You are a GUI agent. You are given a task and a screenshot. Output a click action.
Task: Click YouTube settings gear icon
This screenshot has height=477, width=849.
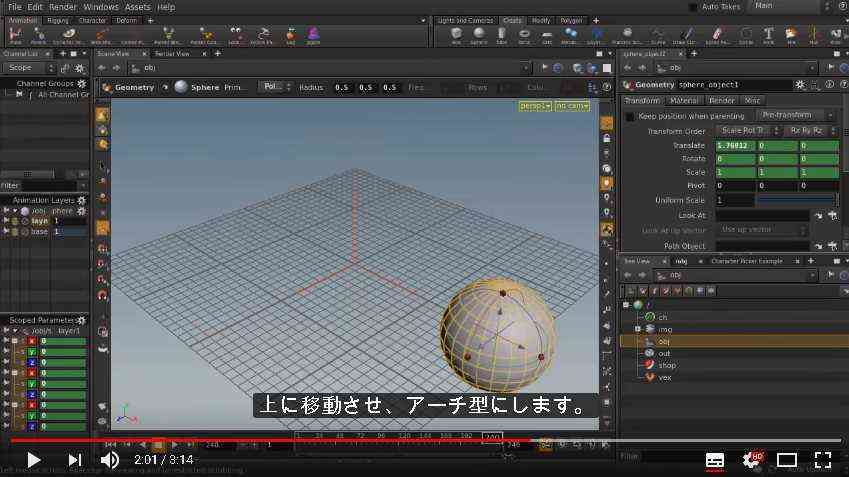pyautogui.click(x=752, y=460)
